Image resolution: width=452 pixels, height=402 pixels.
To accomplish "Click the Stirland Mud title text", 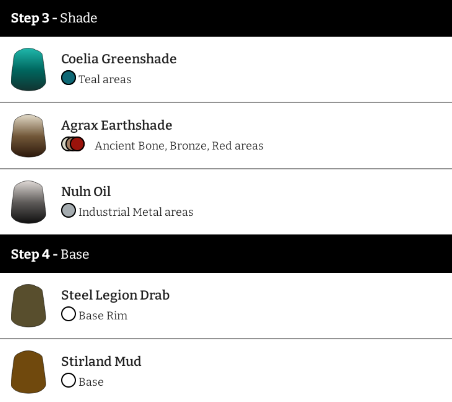I will (101, 361).
